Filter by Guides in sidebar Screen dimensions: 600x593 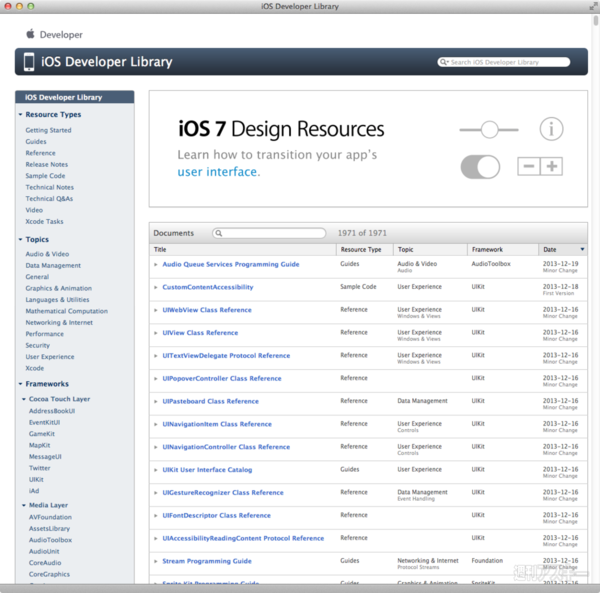pyautogui.click(x=36, y=142)
